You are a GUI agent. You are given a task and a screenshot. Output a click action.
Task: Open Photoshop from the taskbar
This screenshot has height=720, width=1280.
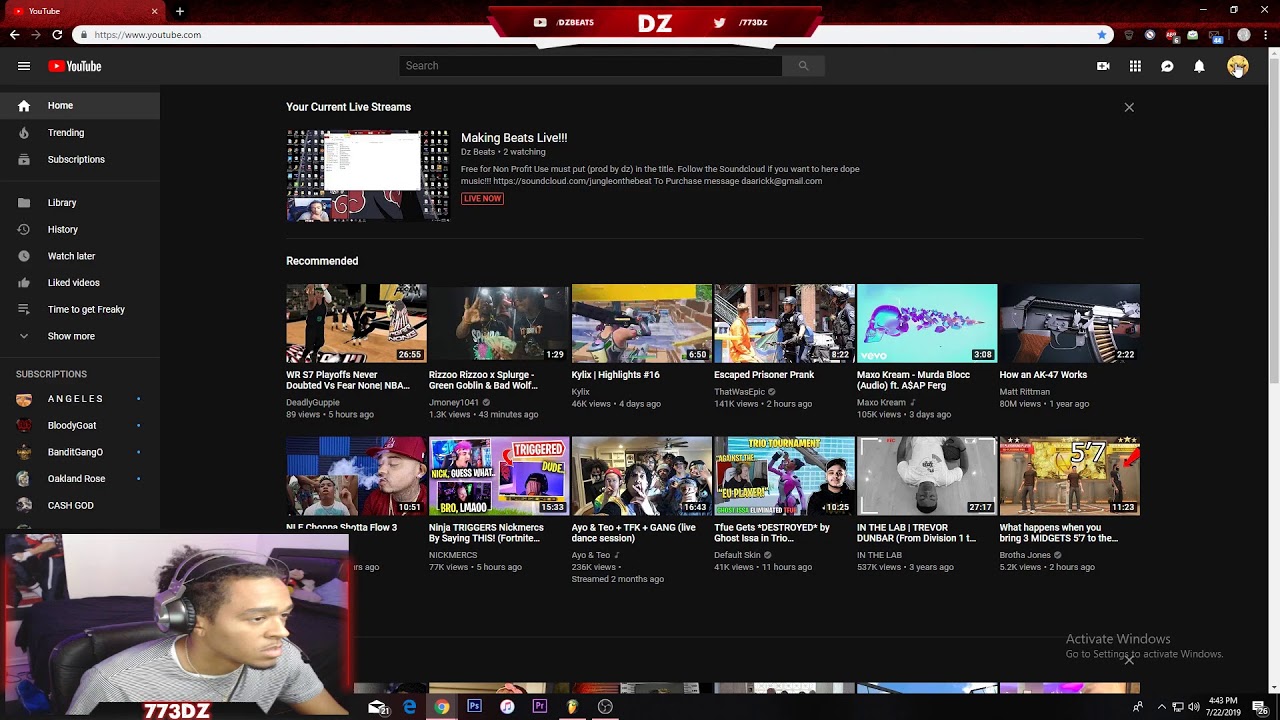click(x=474, y=707)
